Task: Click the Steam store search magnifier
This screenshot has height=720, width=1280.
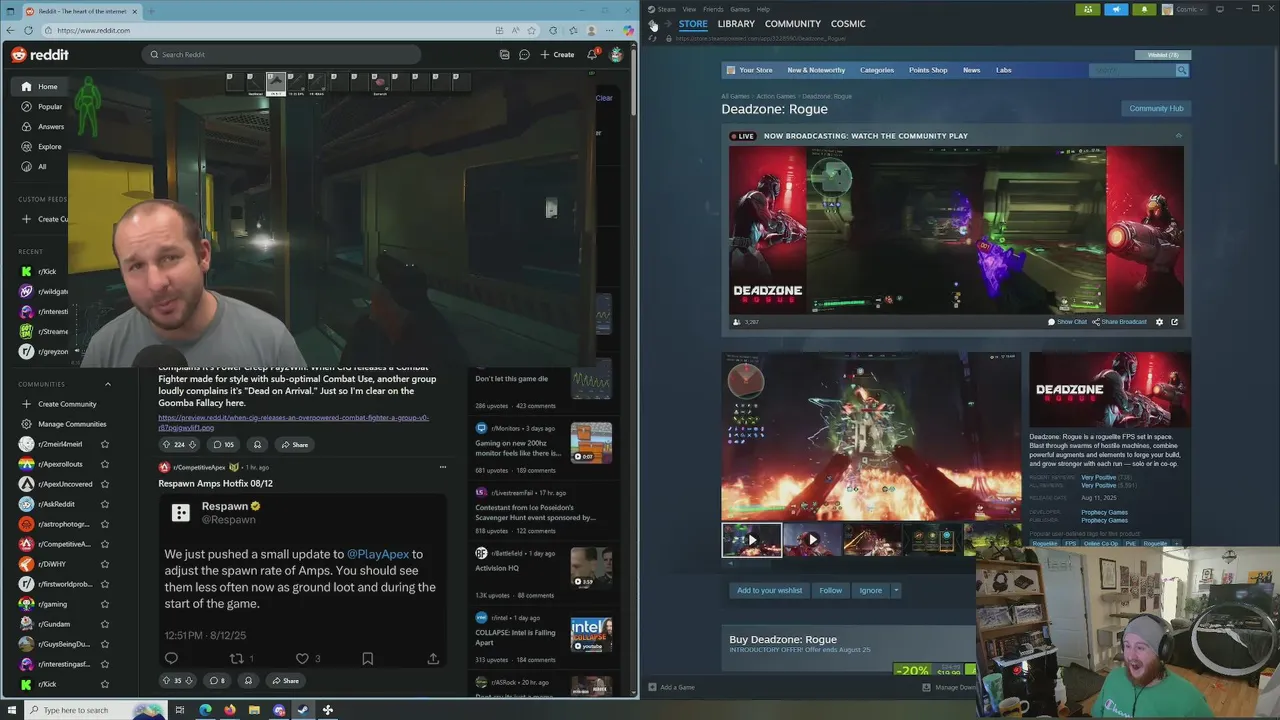Action: (x=1181, y=70)
